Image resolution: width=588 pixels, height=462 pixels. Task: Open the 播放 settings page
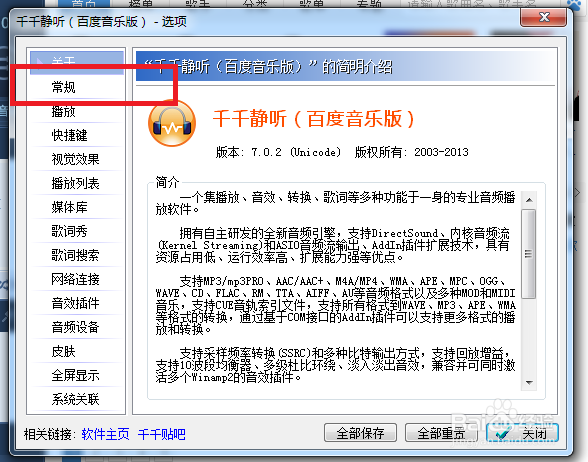pos(77,111)
